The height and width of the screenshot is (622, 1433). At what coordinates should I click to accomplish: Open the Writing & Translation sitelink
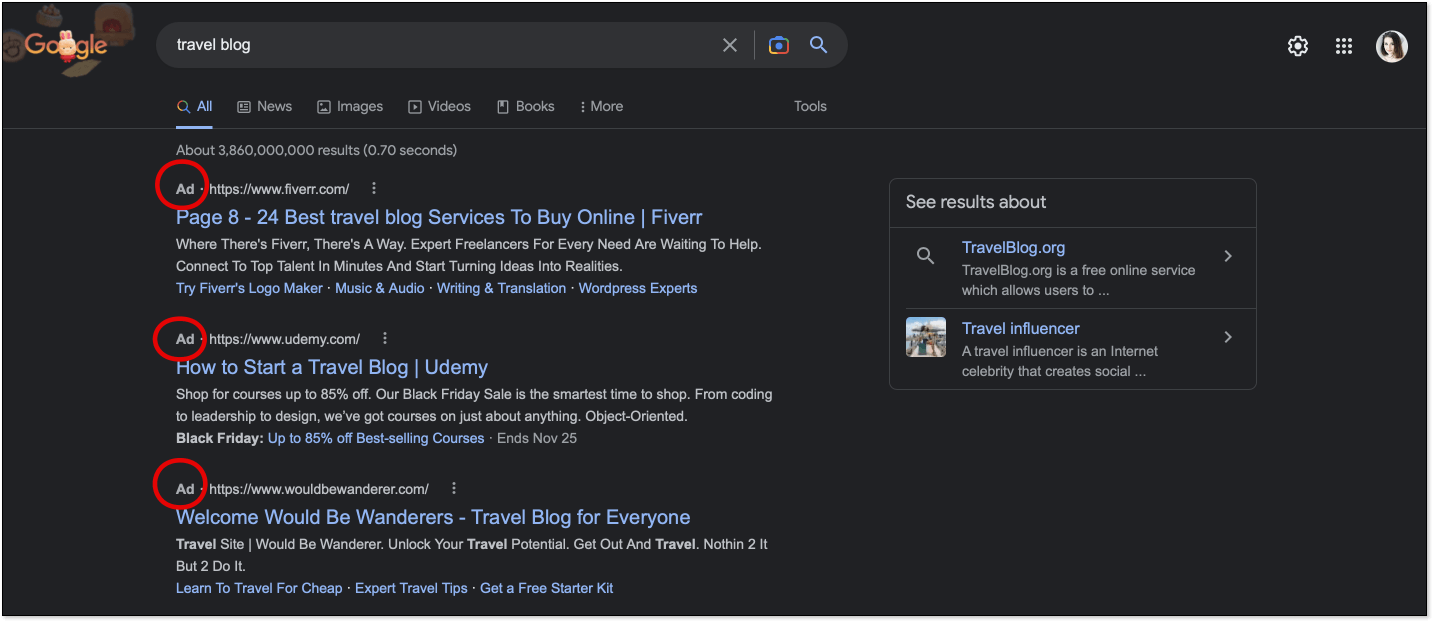click(501, 288)
